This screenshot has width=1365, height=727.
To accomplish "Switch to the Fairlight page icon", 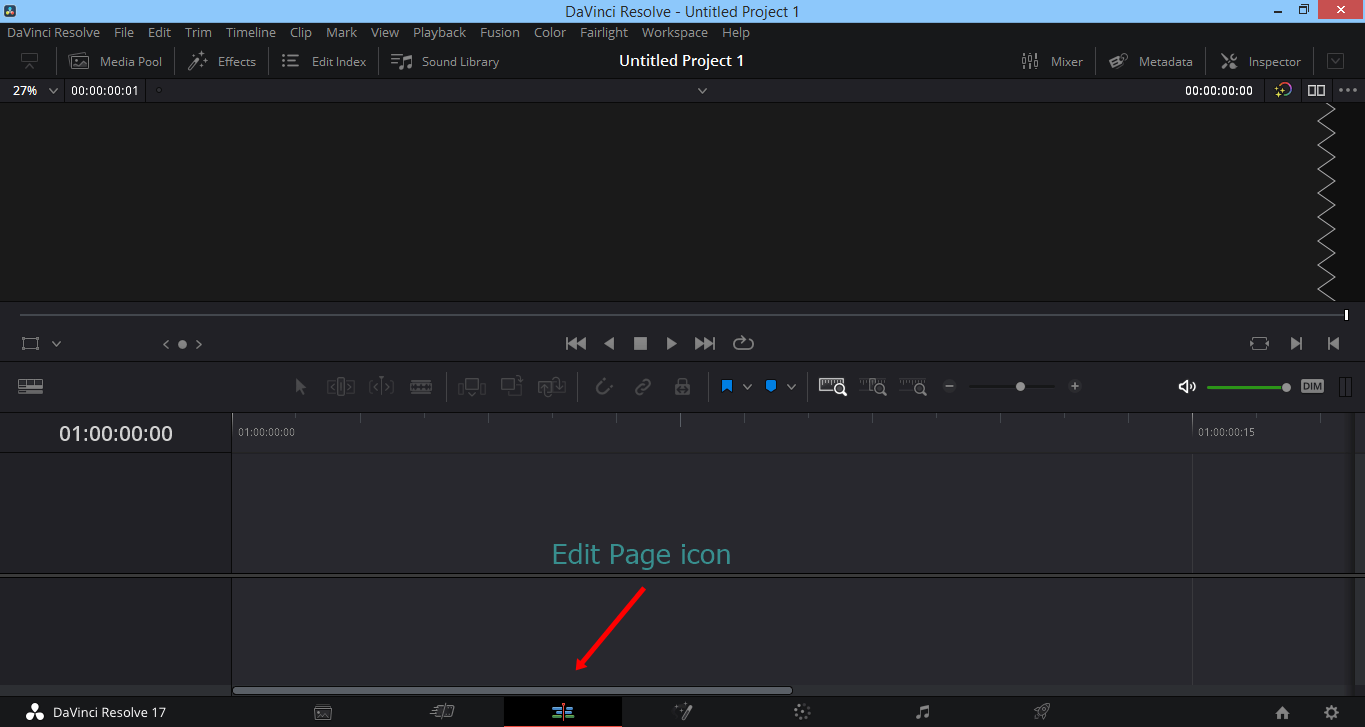I will tap(923, 712).
